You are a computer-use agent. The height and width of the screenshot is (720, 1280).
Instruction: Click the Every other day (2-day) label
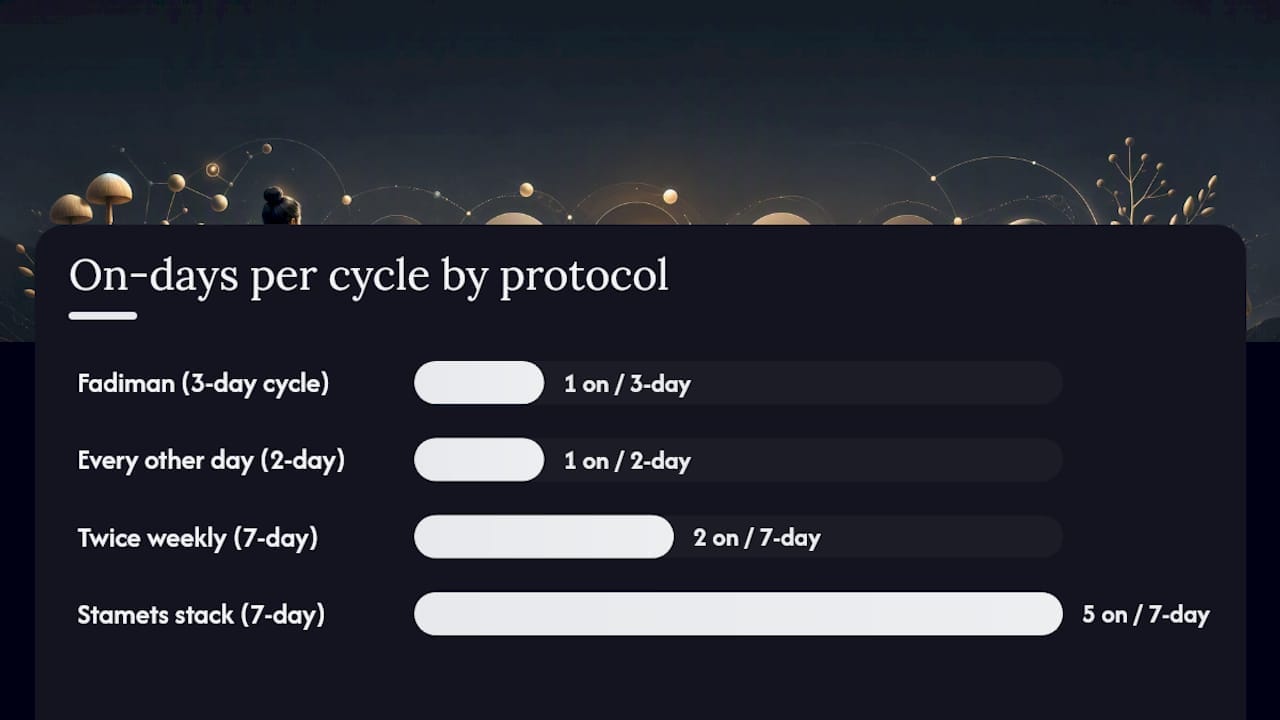[x=211, y=460]
